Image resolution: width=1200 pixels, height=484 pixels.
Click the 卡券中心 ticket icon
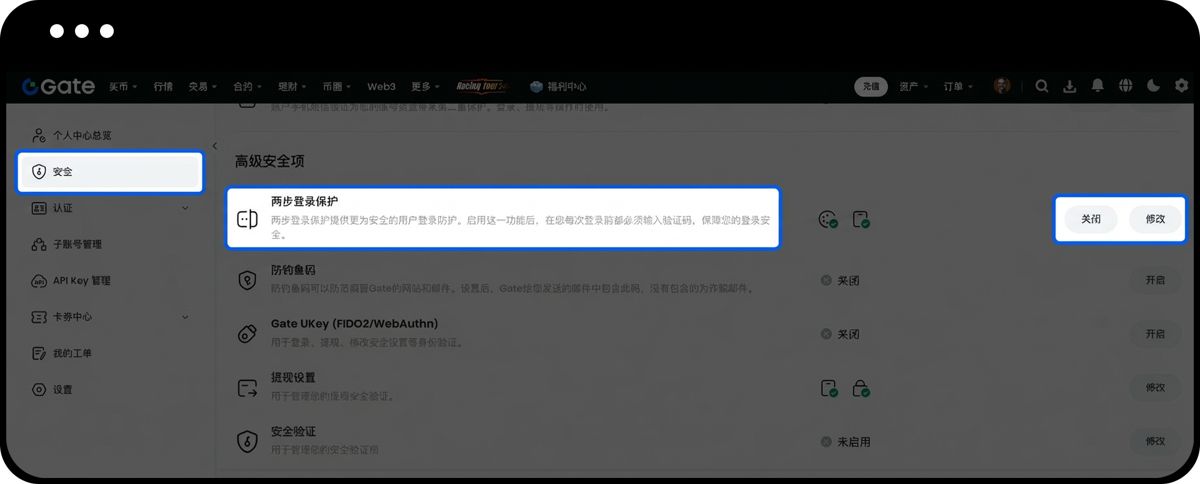pyautogui.click(x=39, y=317)
